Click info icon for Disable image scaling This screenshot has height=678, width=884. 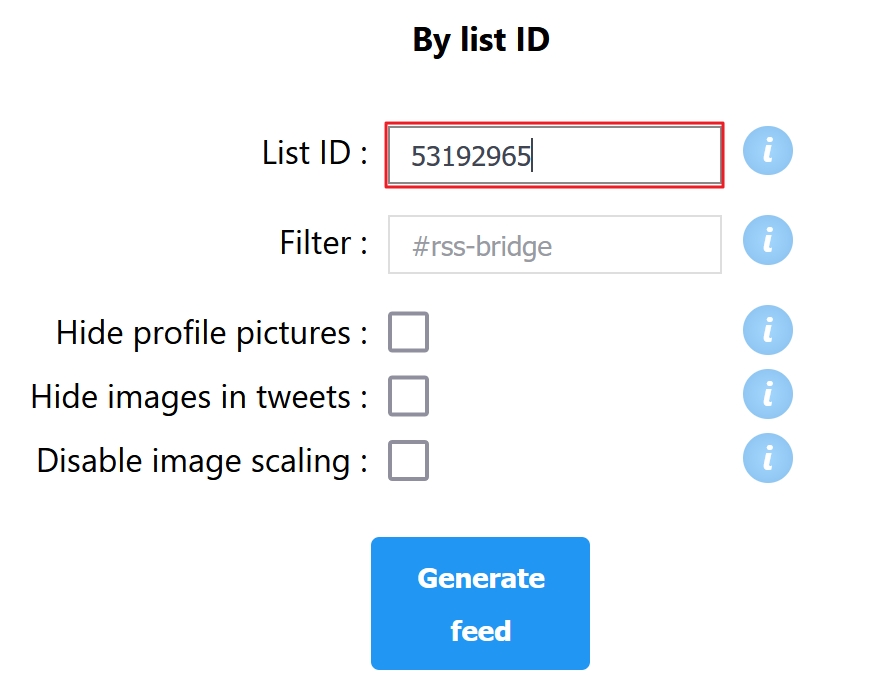(x=767, y=458)
